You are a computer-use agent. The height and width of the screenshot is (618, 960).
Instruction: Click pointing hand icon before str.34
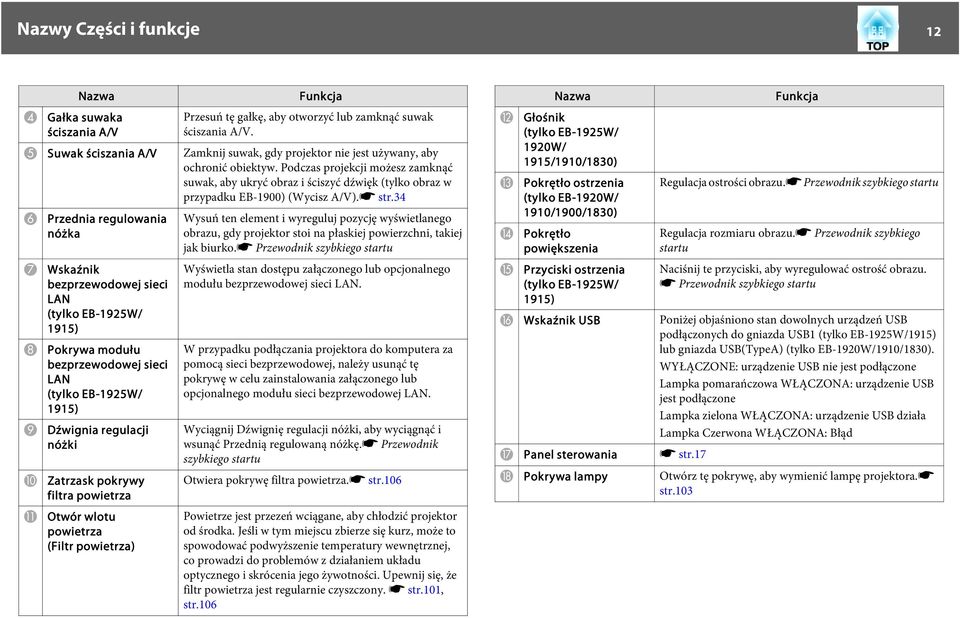coord(367,197)
